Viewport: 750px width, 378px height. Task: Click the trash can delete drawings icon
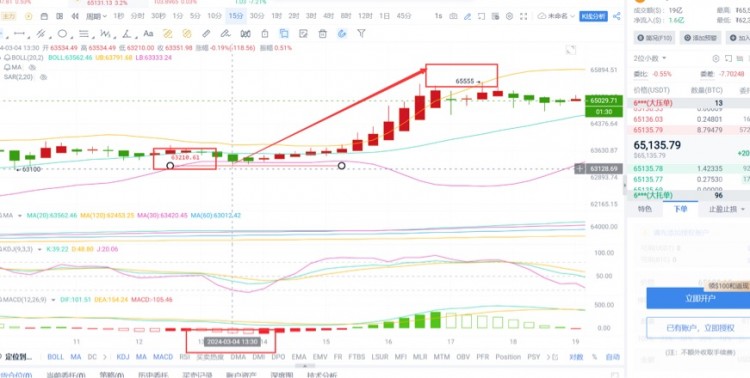click(323, 33)
